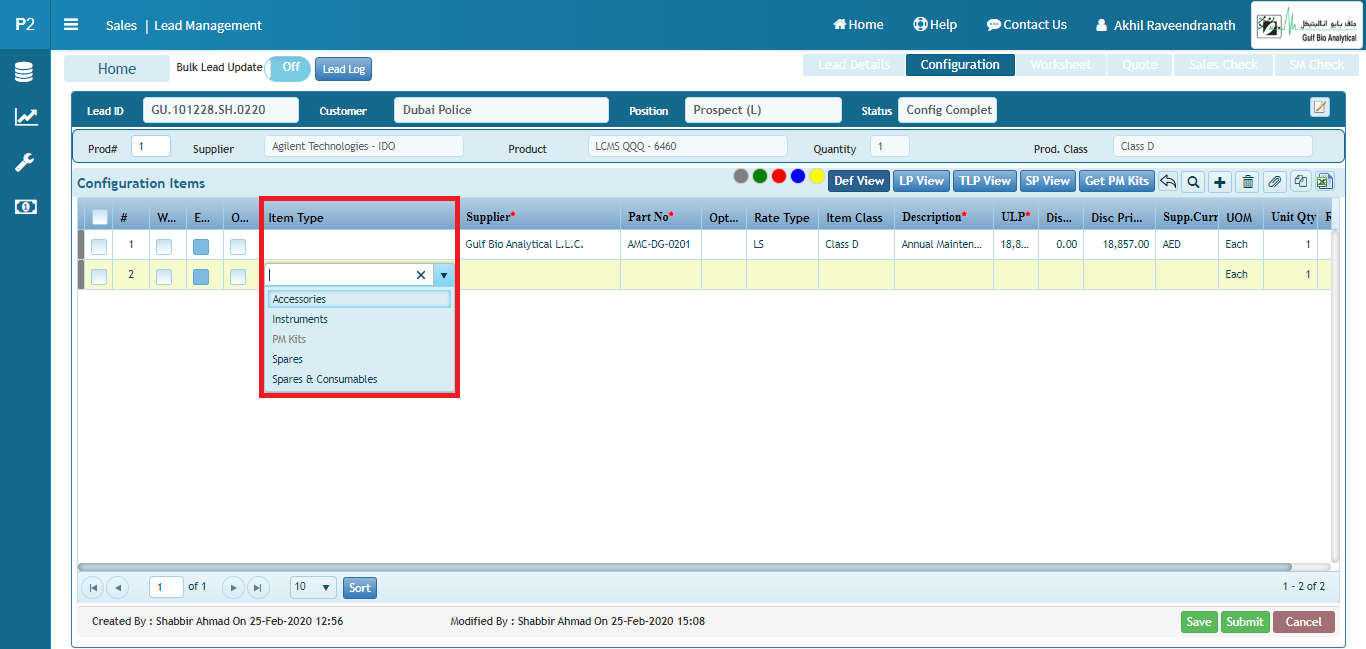
Task: Switch to TLP View
Action: [984, 181]
